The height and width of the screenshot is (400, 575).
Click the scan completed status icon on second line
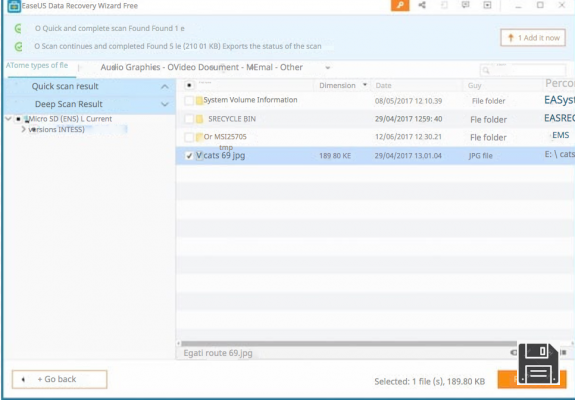pos(18,47)
